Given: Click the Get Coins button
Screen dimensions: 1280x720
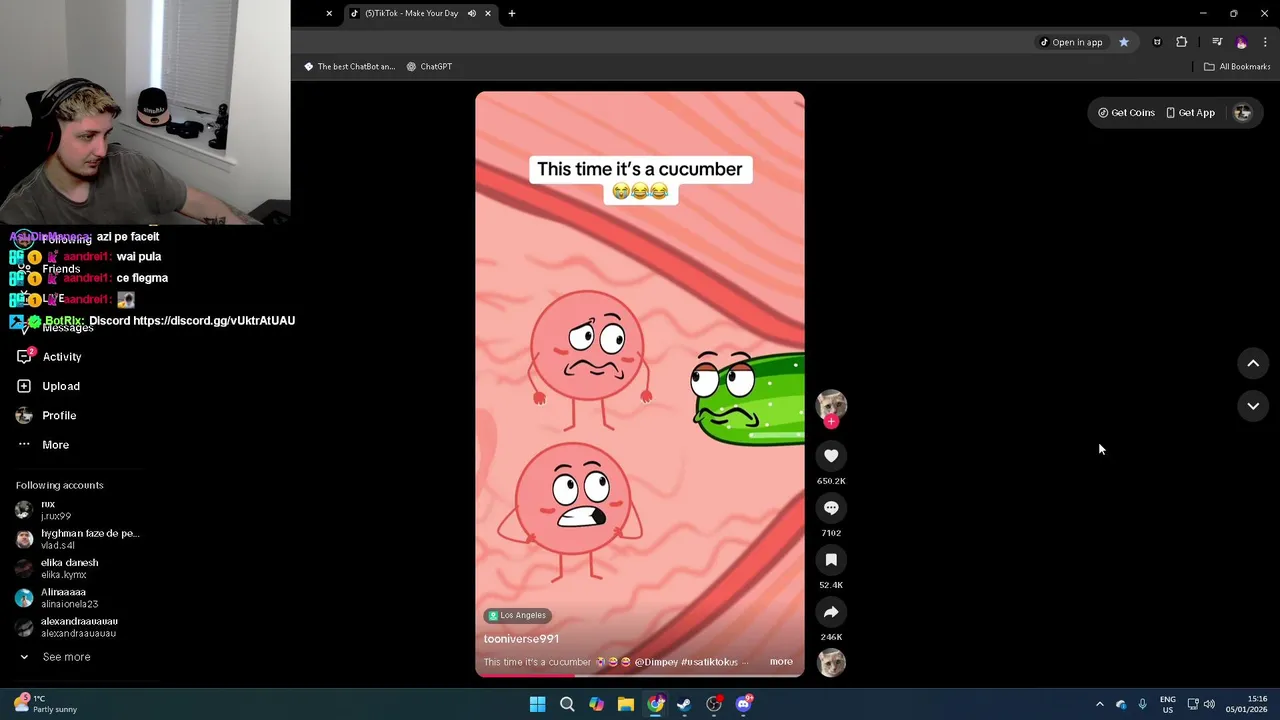Looking at the screenshot, I should coord(1126,113).
